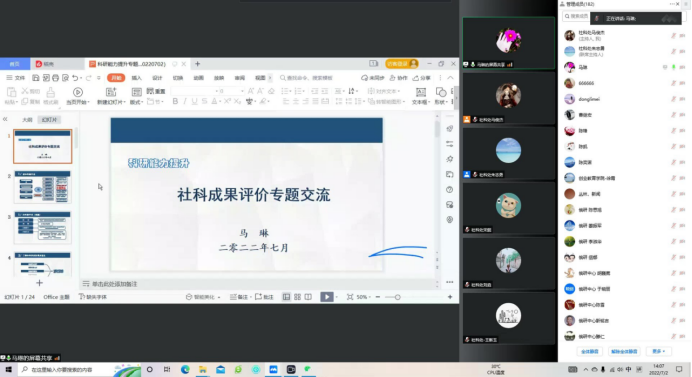Increase font size with larger A icon
692x377 pixels.
point(251,91)
